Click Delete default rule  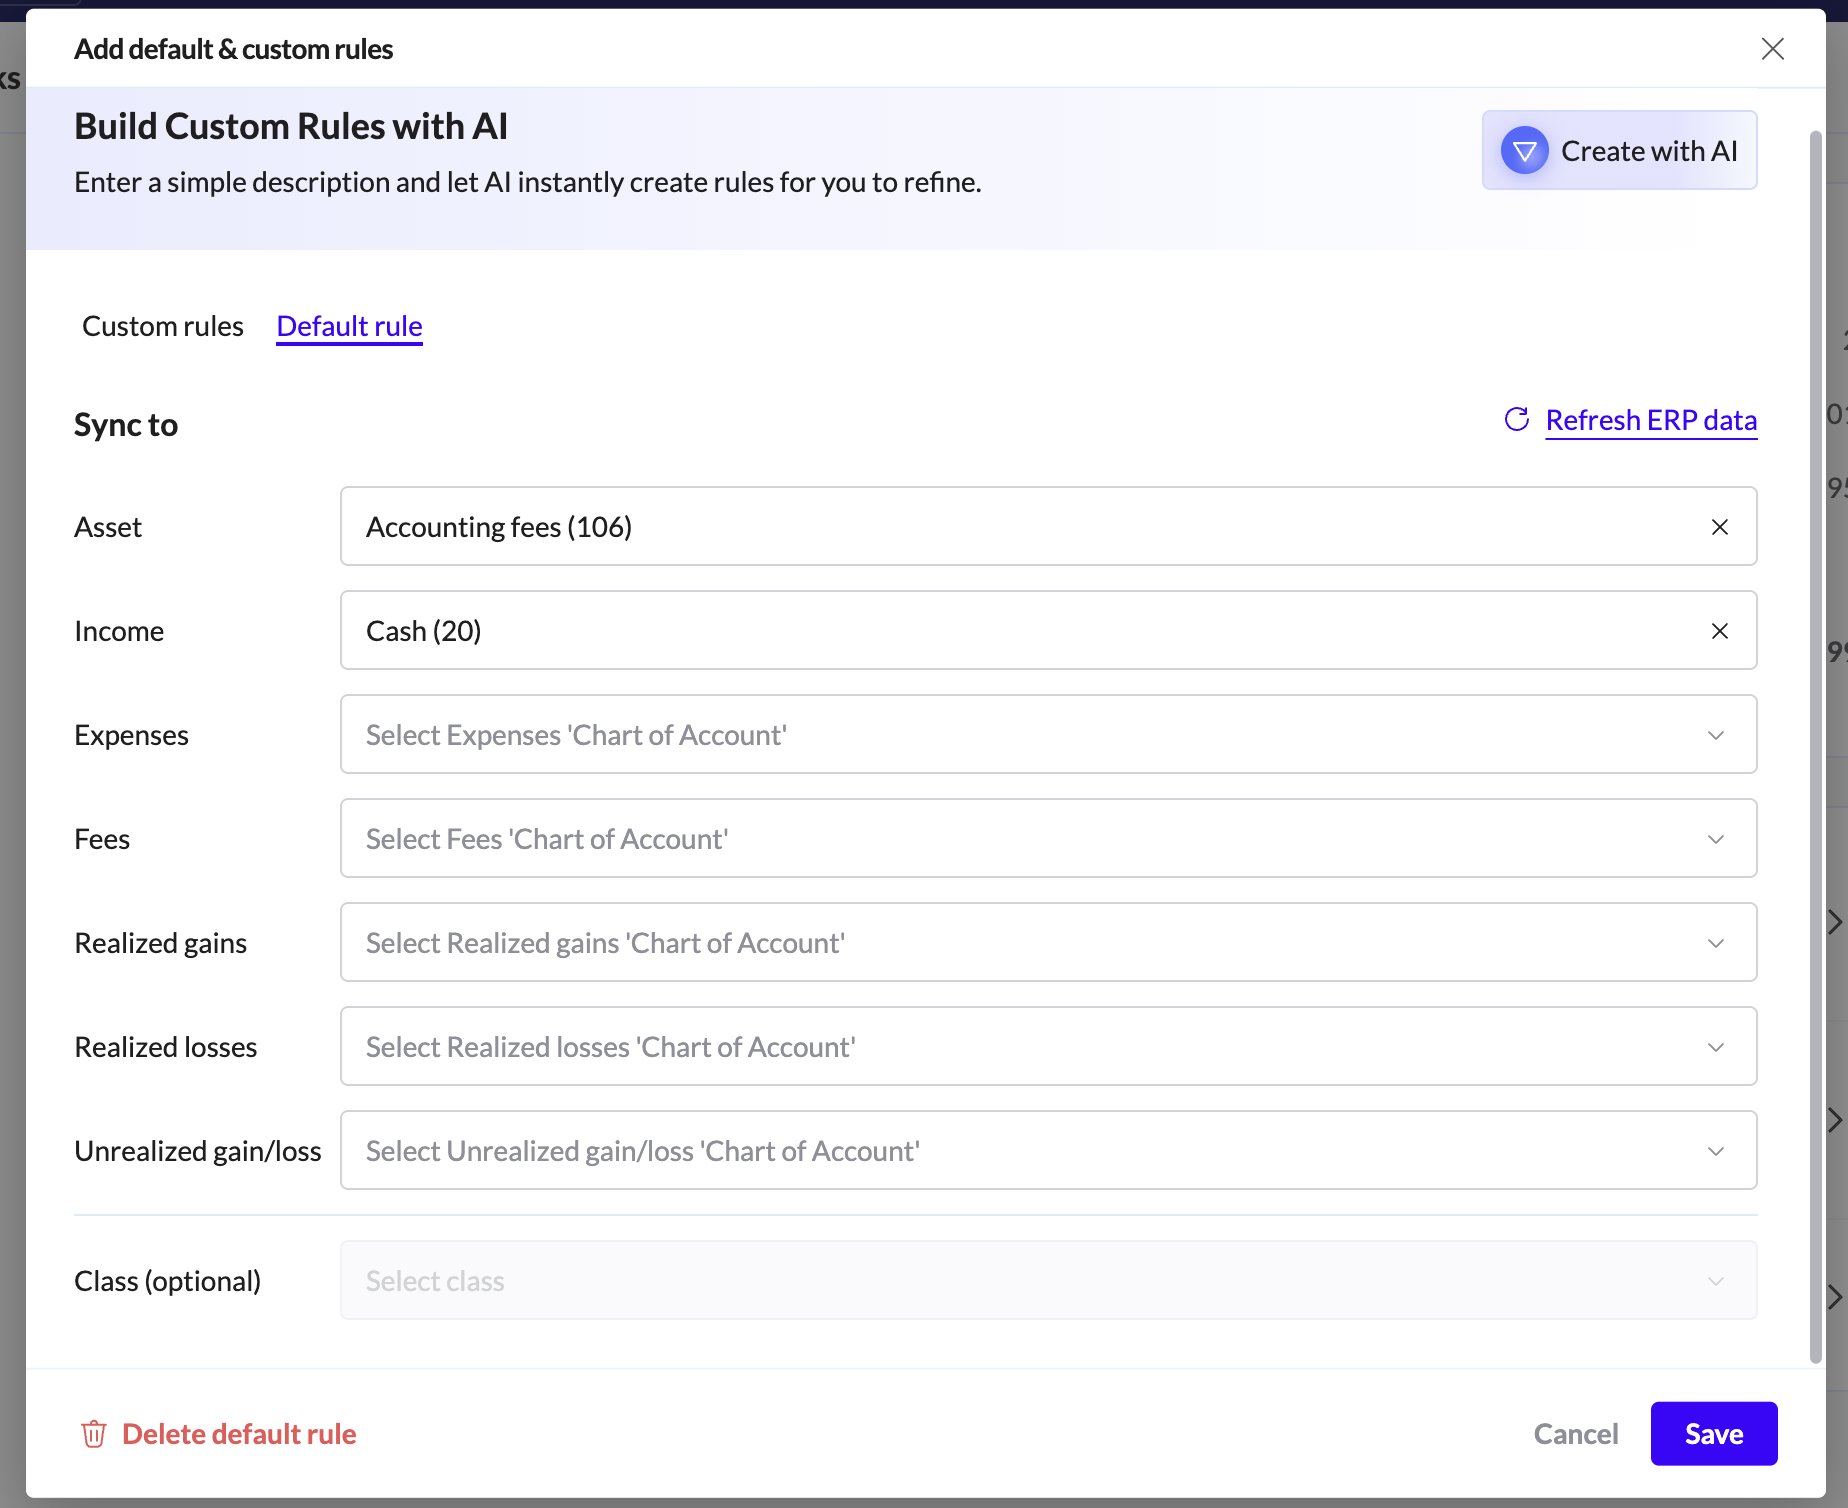pos(239,1434)
